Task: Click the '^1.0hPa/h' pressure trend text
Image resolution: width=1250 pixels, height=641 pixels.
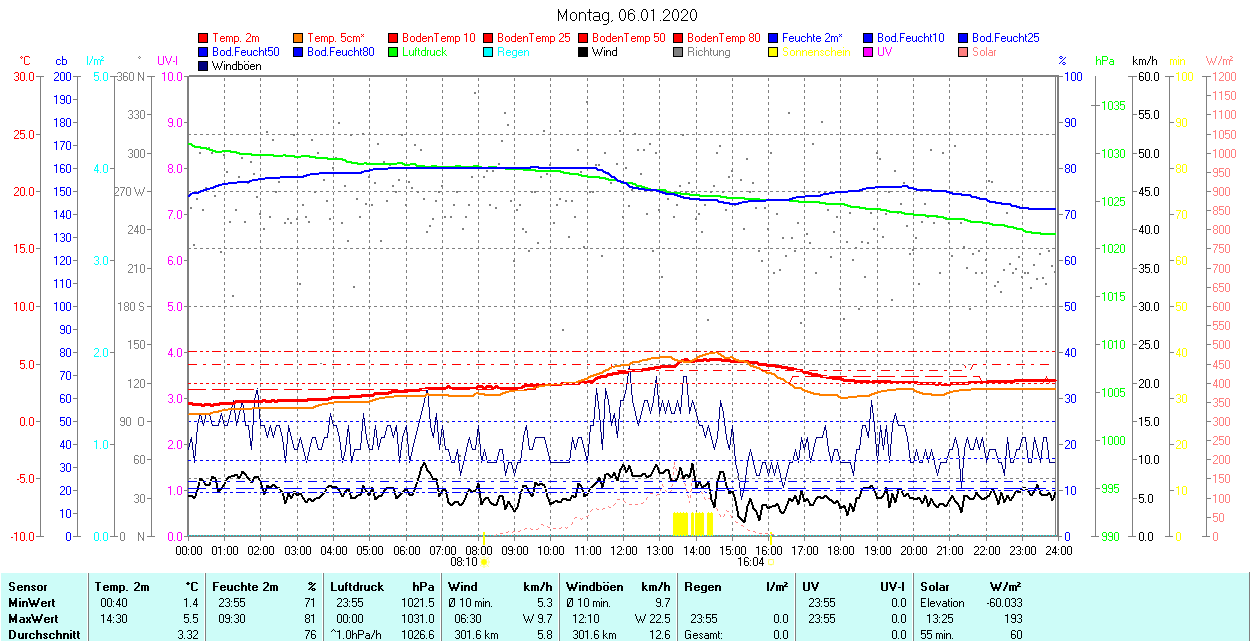Action: pyautogui.click(x=355, y=635)
